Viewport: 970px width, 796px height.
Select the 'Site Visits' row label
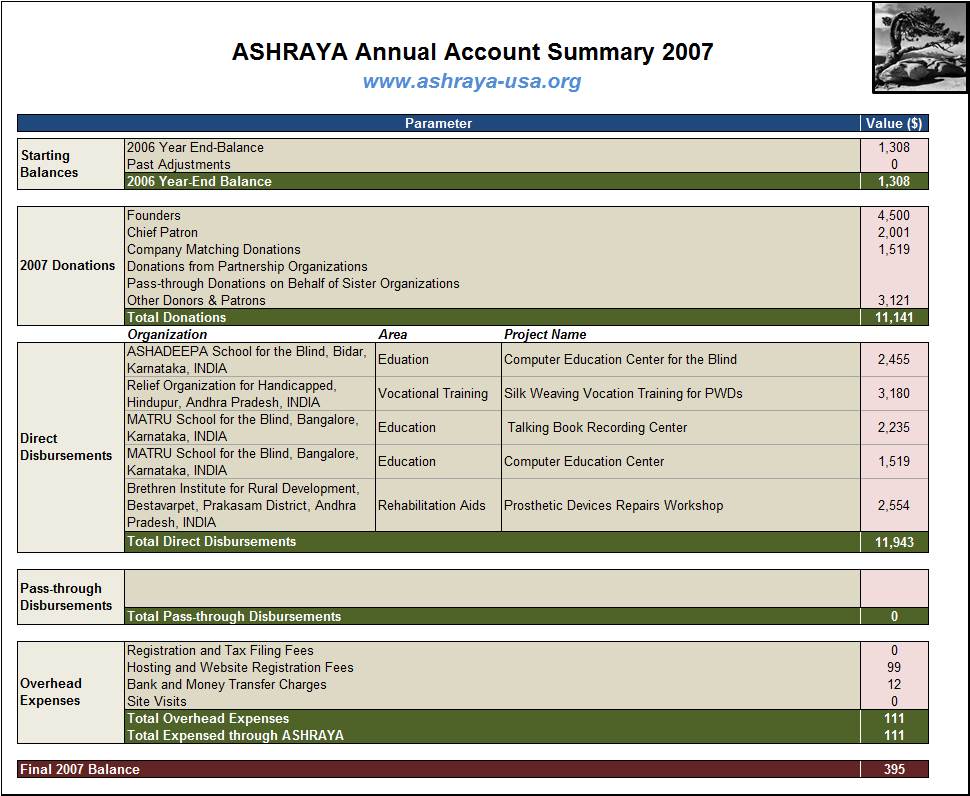pyautogui.click(x=157, y=701)
